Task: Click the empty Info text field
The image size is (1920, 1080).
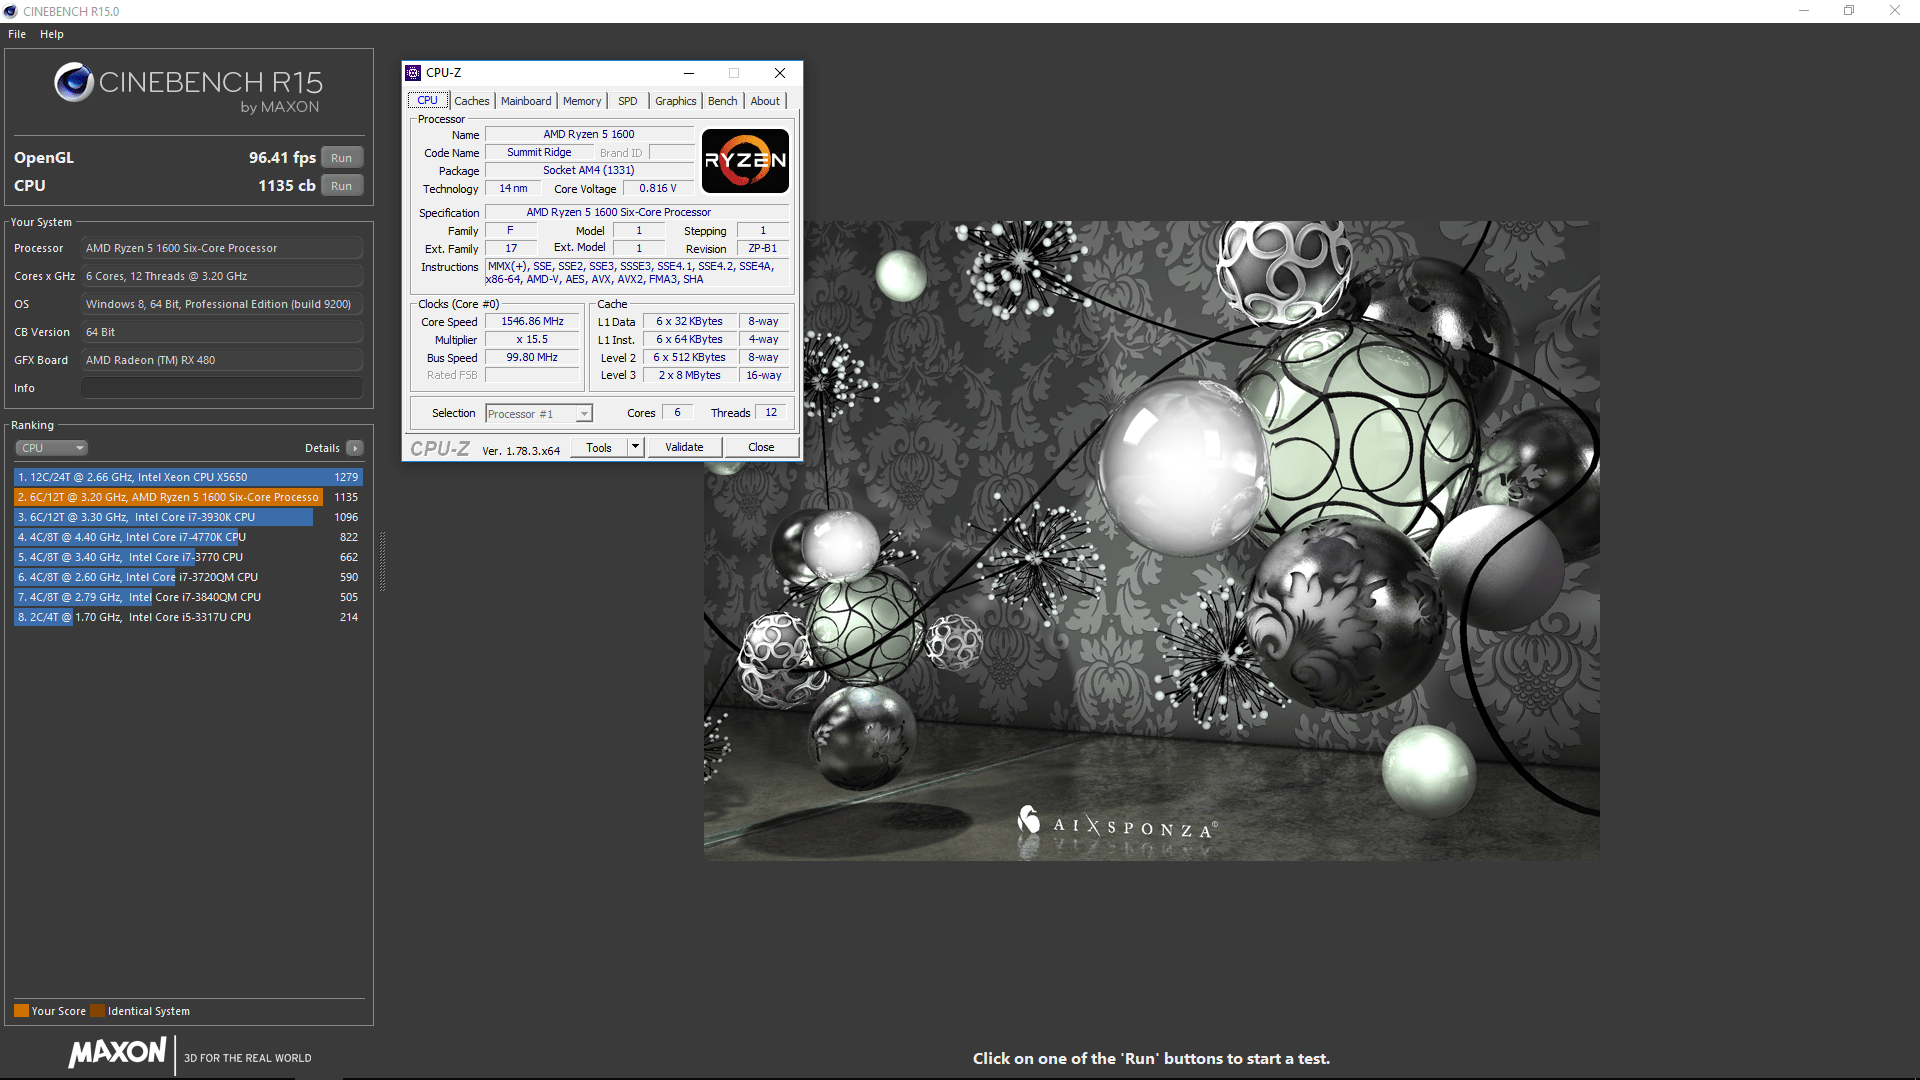Action: [x=221, y=388]
